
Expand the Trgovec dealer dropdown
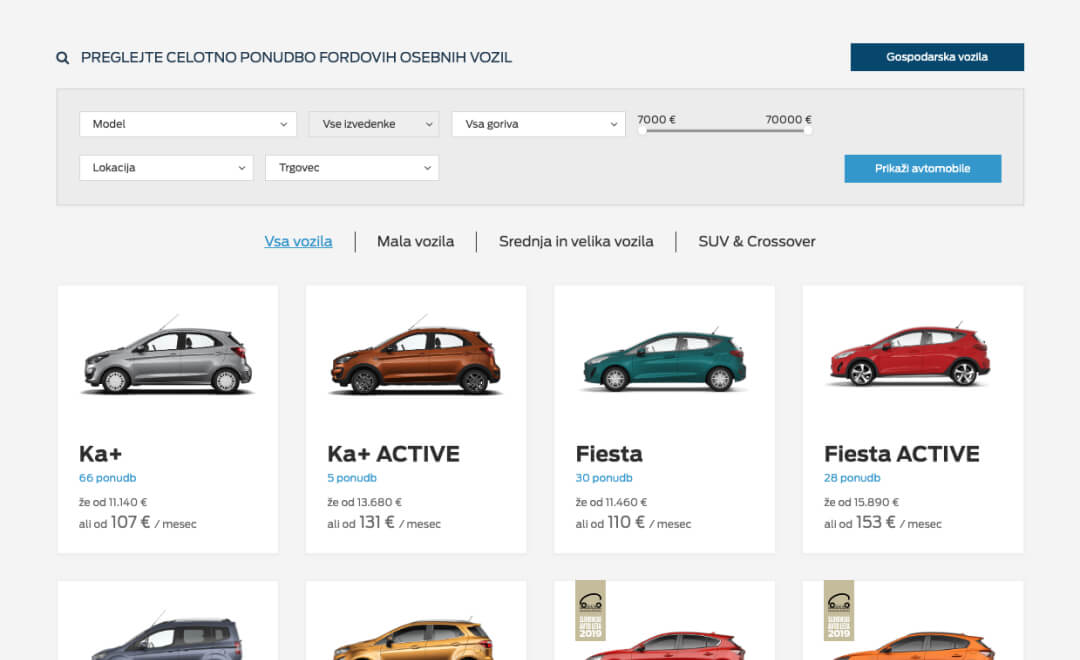351,168
